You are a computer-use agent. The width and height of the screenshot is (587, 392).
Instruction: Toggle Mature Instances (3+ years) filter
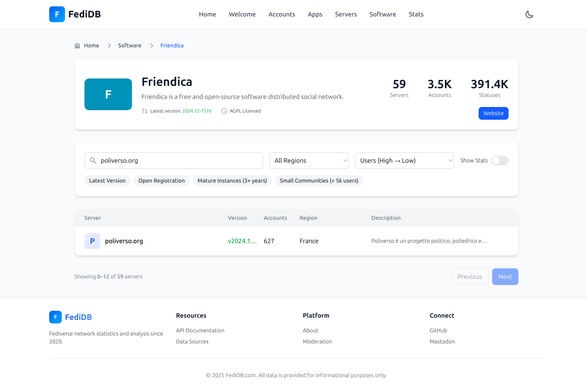pos(232,181)
